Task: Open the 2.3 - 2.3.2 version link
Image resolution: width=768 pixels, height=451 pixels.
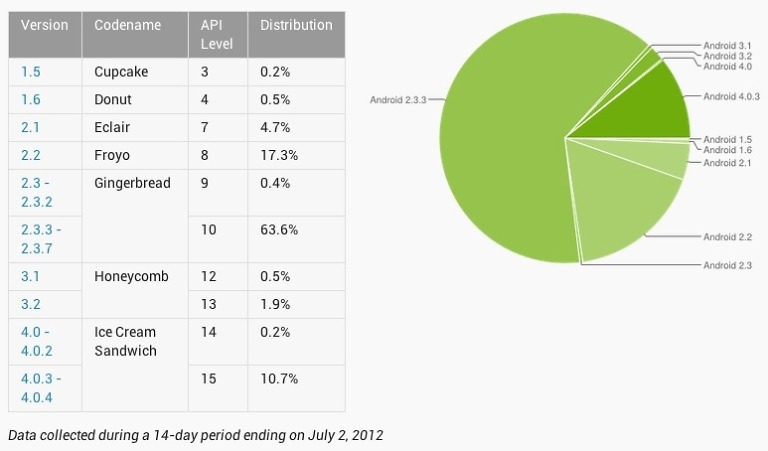Action: pos(35,192)
